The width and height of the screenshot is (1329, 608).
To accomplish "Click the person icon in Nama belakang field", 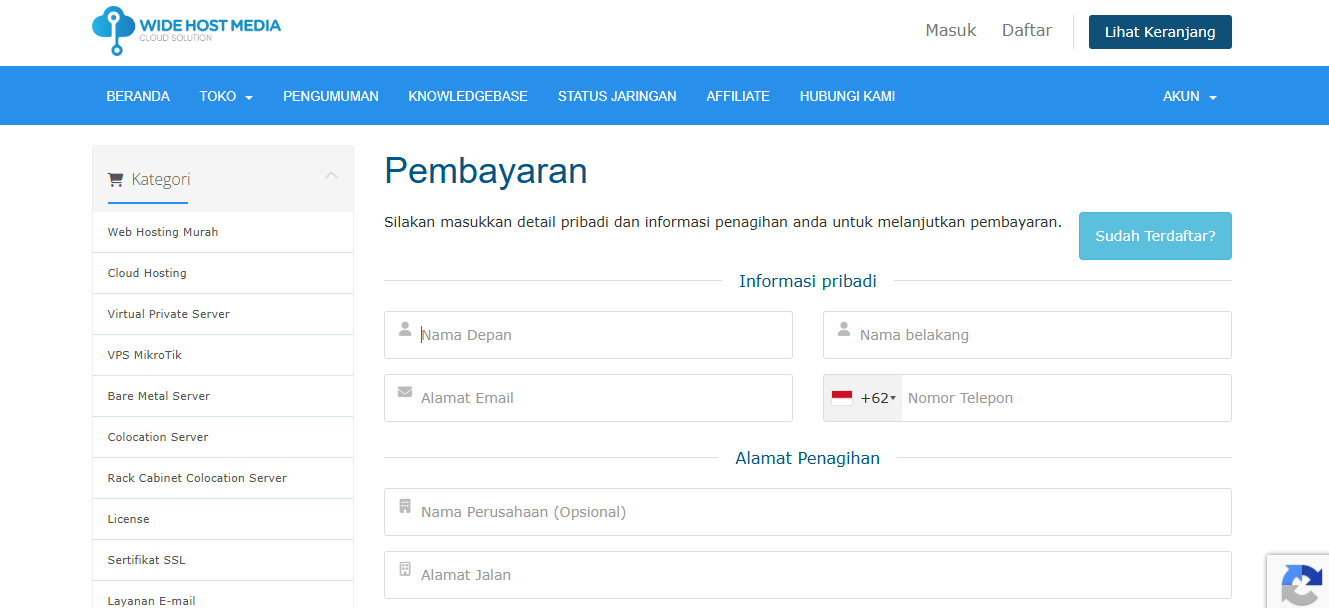I will point(843,329).
